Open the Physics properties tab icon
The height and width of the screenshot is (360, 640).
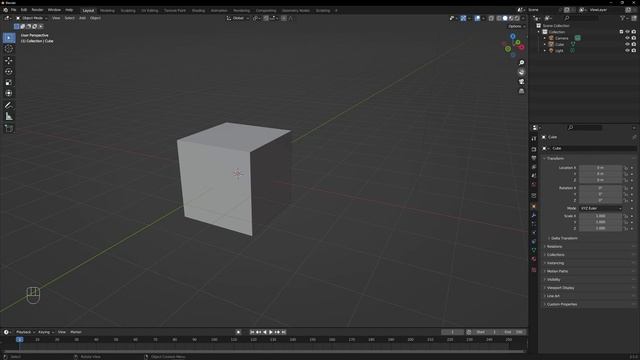point(534,233)
